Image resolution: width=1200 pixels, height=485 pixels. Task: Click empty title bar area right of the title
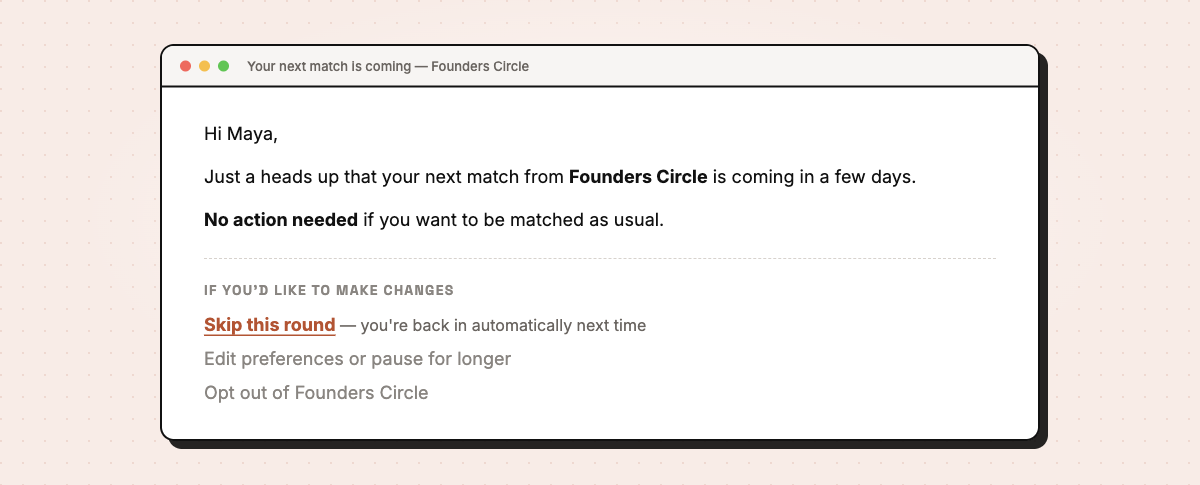pyautogui.click(x=780, y=67)
